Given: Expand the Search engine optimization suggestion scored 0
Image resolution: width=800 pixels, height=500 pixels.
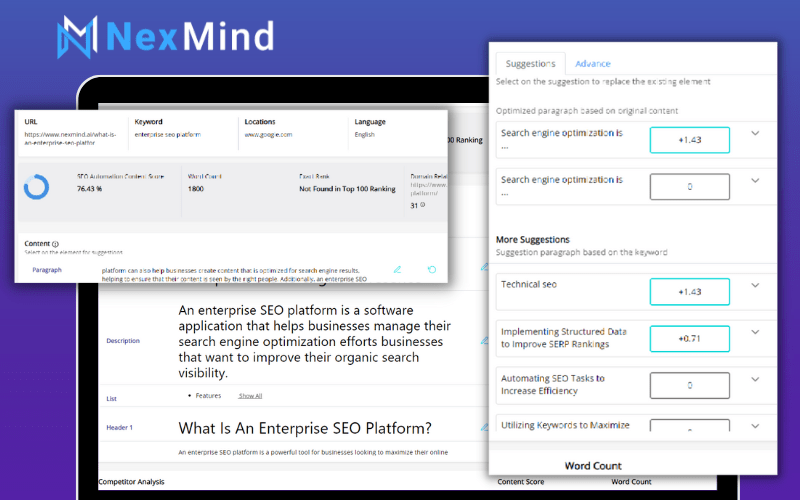Looking at the screenshot, I should coord(755,180).
